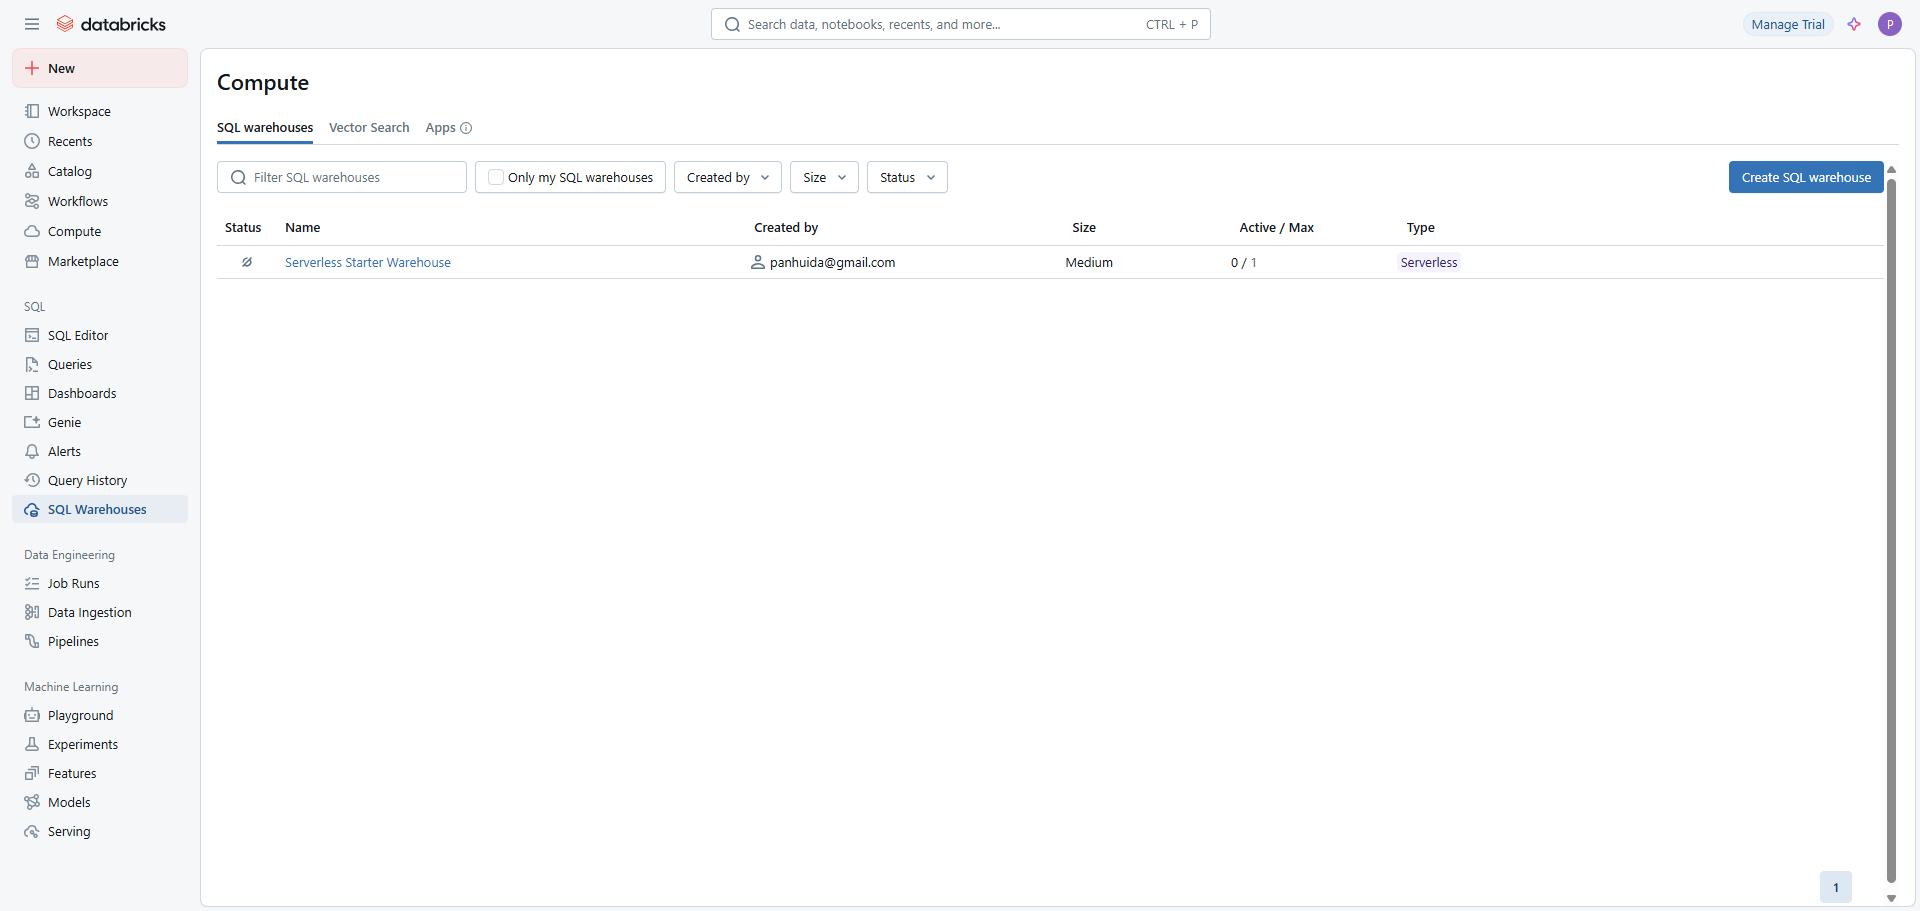Screen dimensions: 1920x911
Task: Click the Catalog sidebar icon
Action: coord(32,171)
